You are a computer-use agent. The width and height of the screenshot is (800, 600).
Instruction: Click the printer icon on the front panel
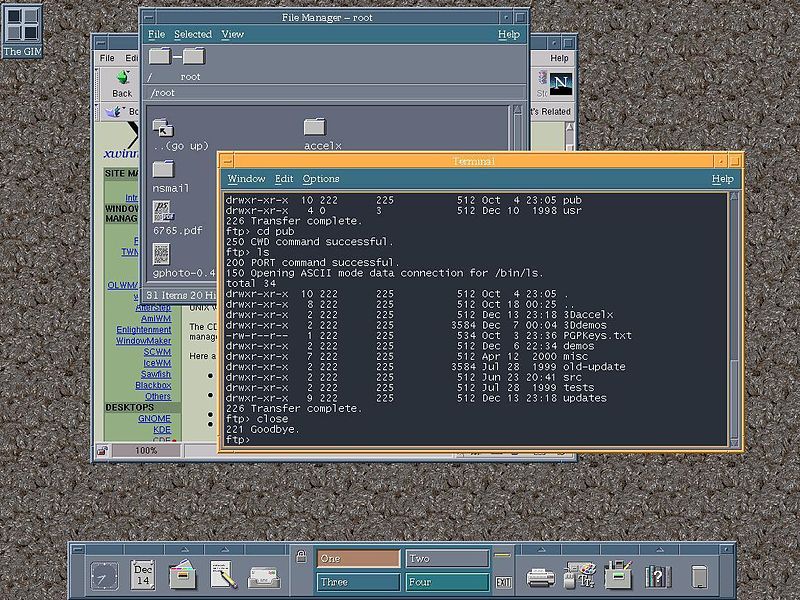(x=540, y=575)
